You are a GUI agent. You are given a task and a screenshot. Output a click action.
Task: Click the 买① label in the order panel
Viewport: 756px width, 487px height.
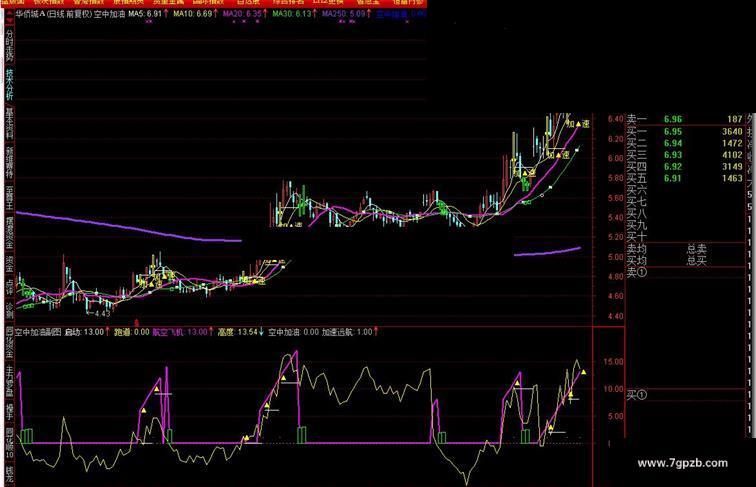pos(636,395)
